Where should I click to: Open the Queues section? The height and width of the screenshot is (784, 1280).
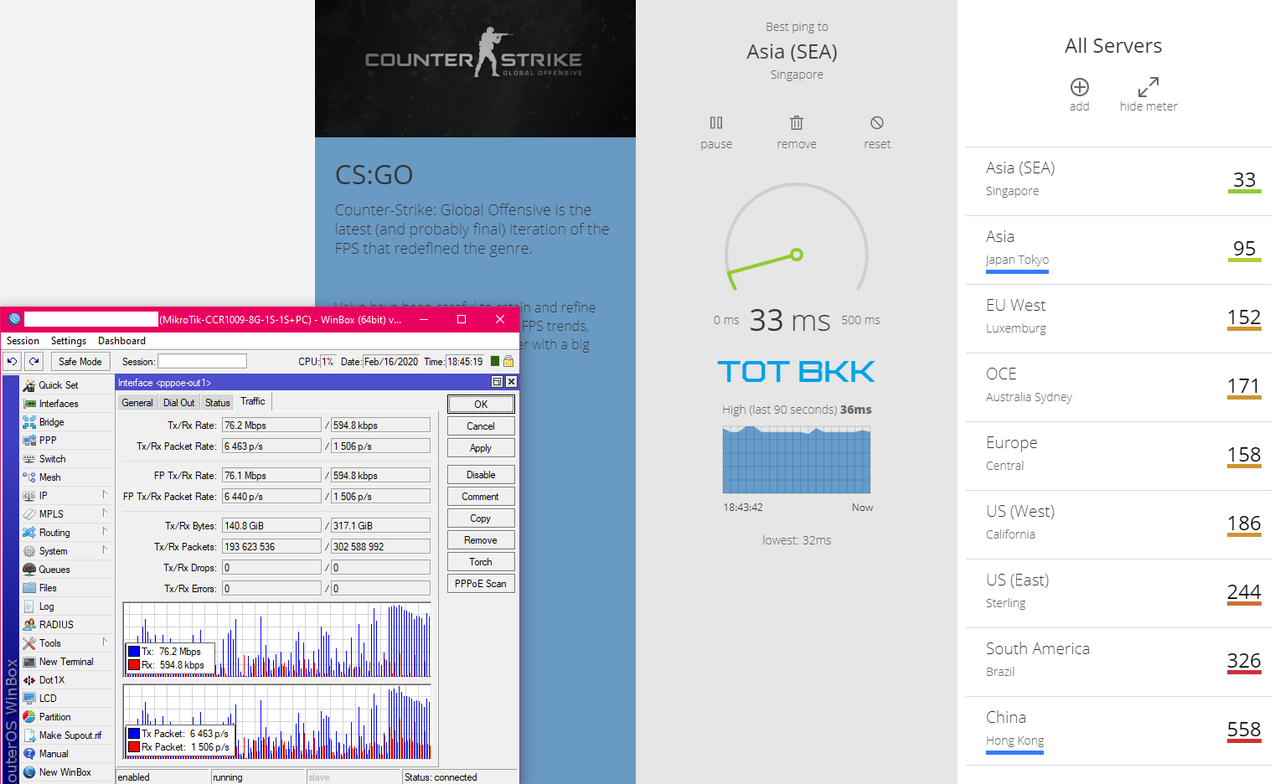pos(54,569)
